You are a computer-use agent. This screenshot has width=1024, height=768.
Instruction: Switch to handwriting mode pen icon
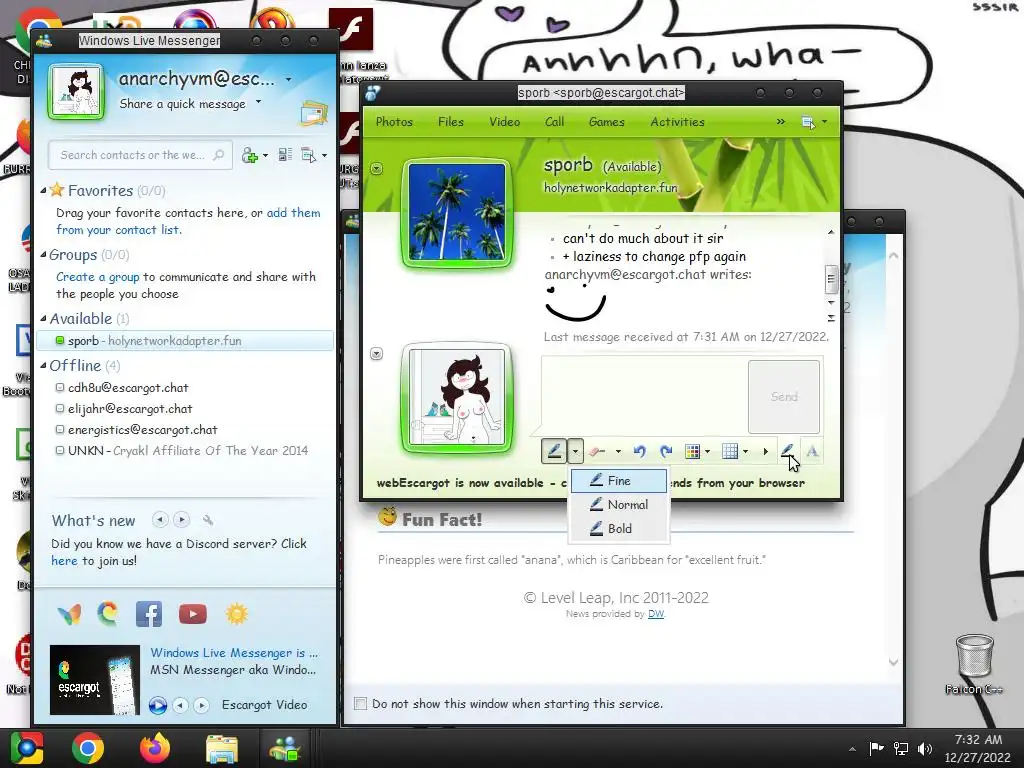click(787, 451)
